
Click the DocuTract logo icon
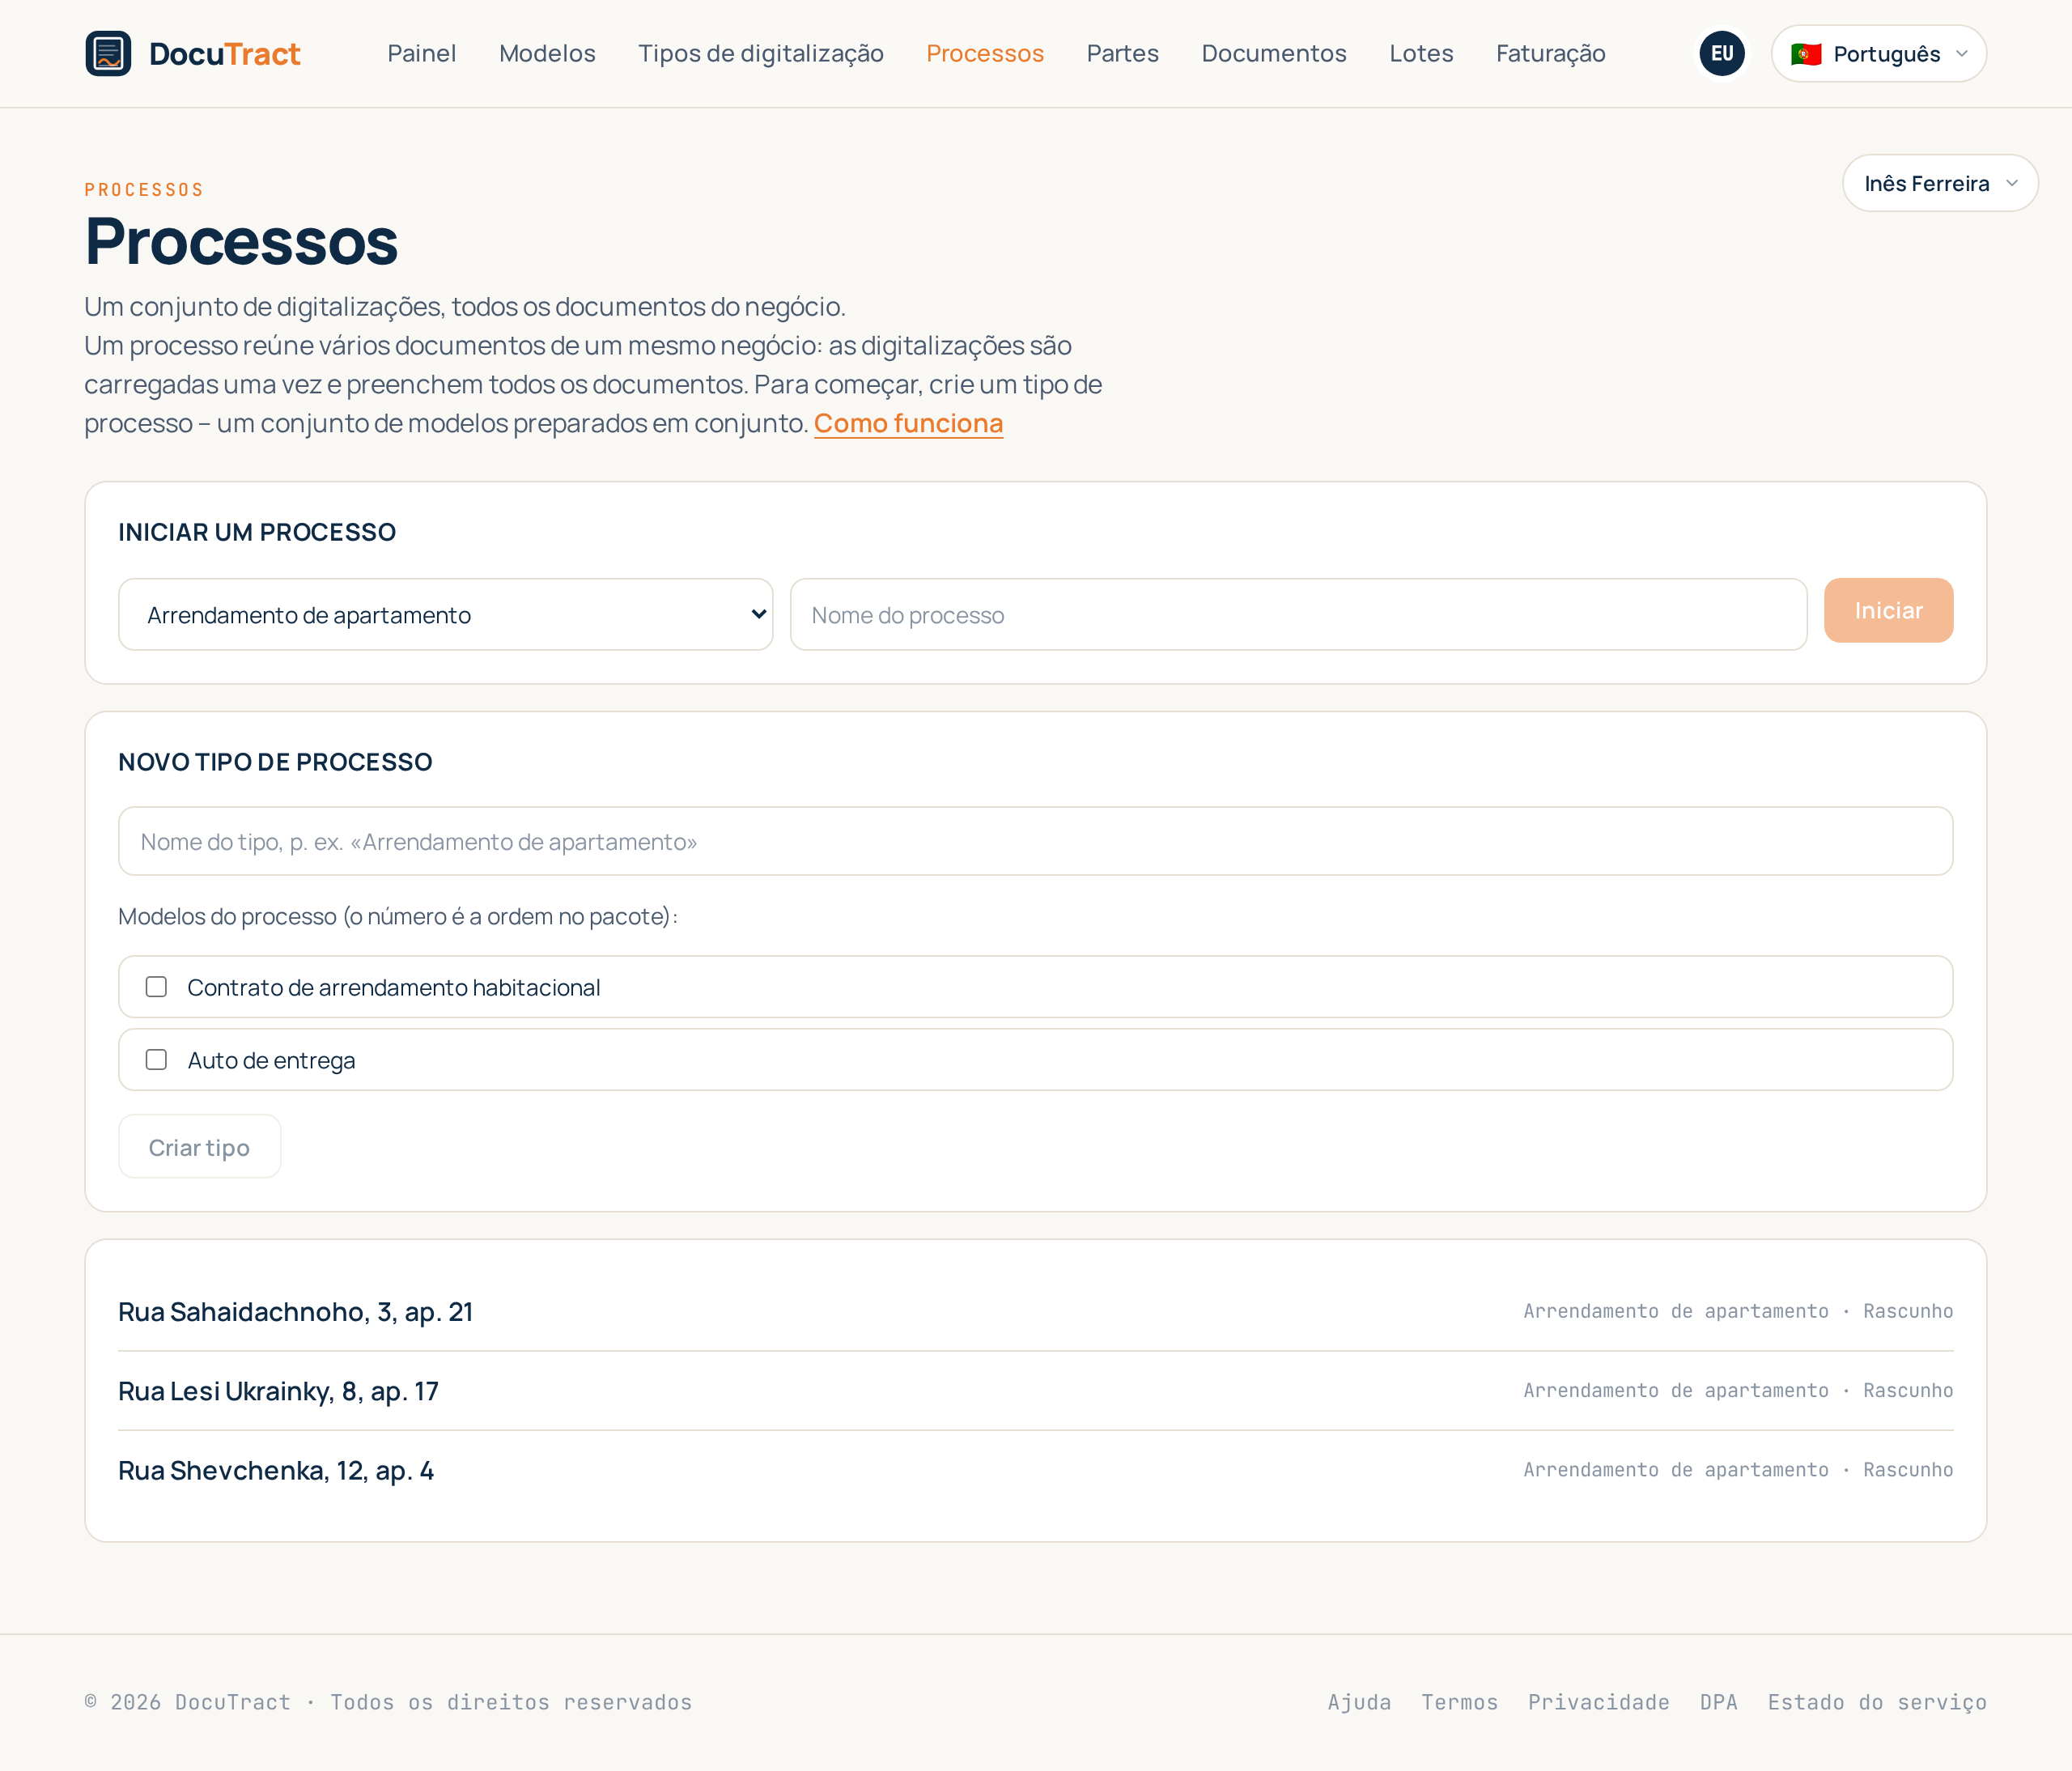(108, 53)
